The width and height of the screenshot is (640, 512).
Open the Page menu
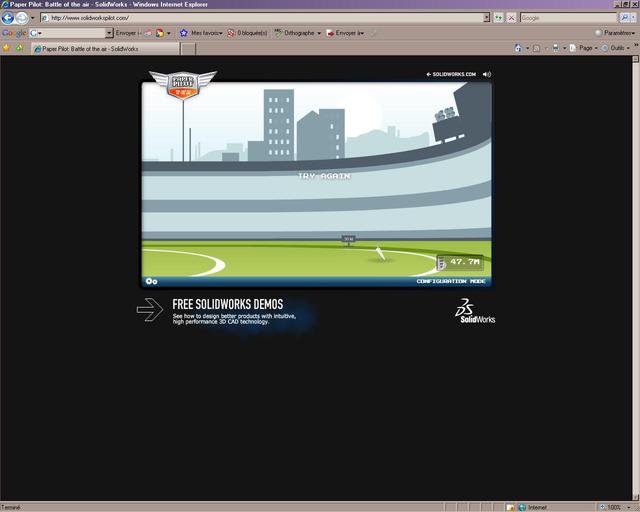[x=584, y=48]
